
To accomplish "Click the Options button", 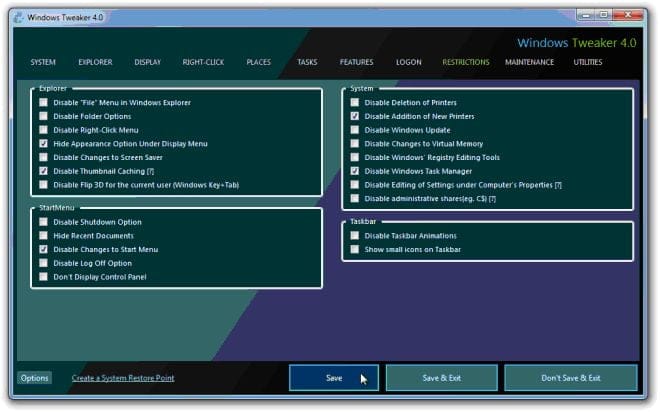I will tap(35, 378).
